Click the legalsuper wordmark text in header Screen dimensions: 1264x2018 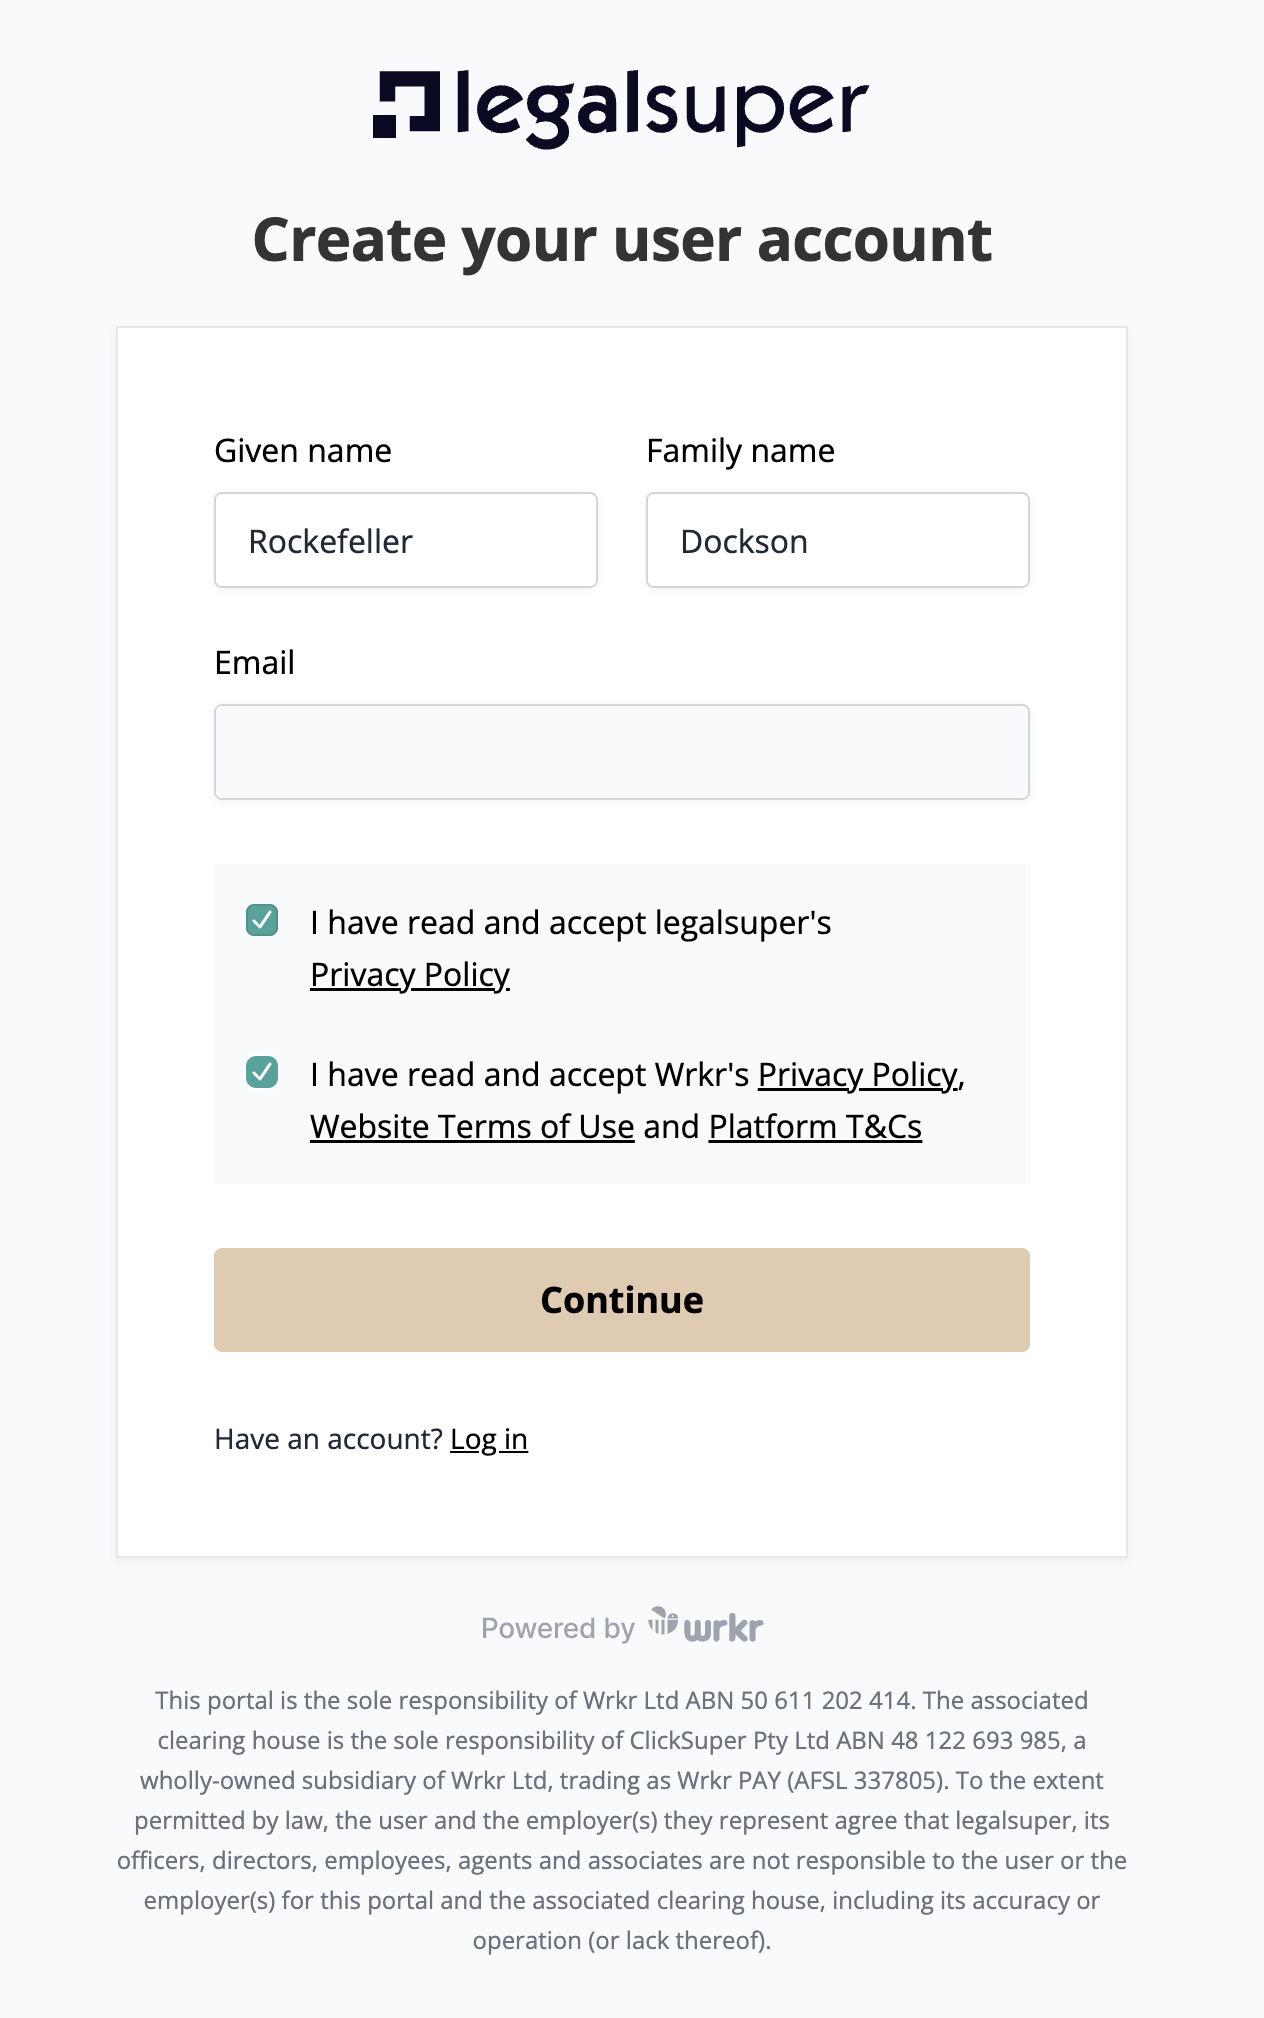coord(662,109)
